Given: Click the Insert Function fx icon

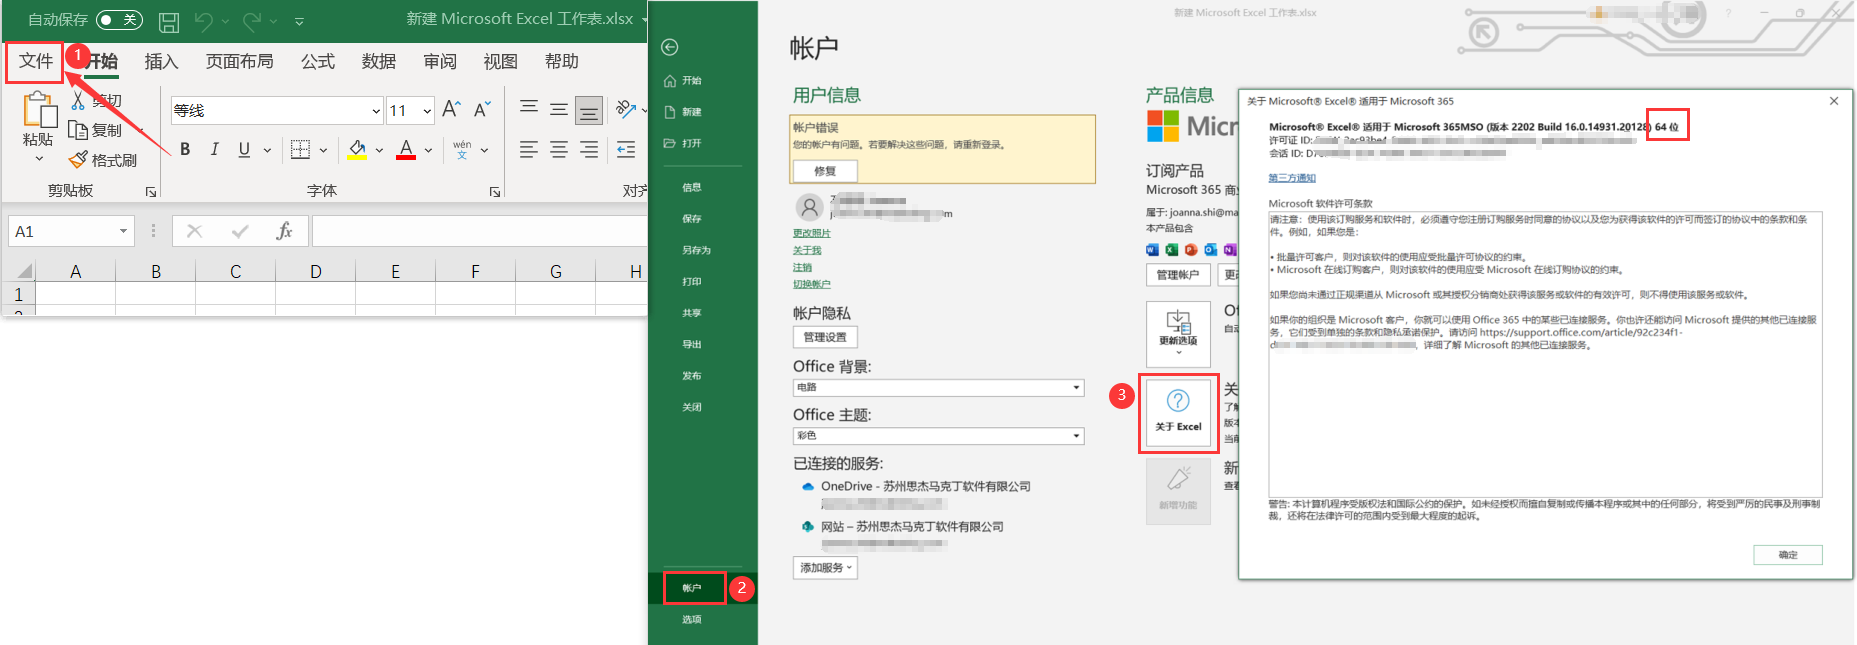Looking at the screenshot, I should point(284,231).
